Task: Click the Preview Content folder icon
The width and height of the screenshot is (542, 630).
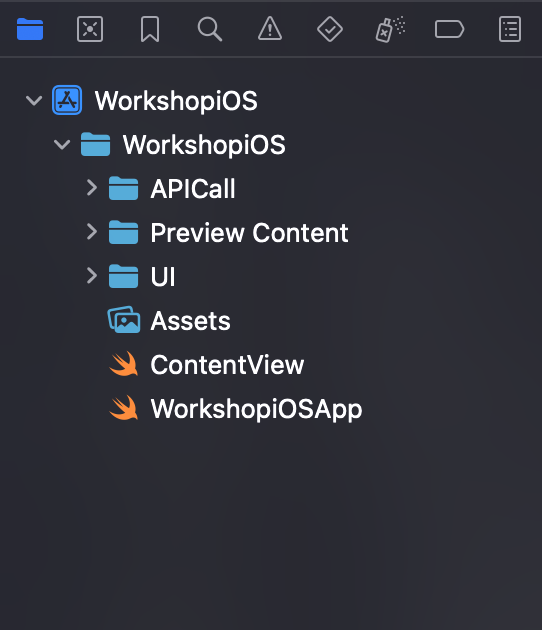Action: click(123, 232)
